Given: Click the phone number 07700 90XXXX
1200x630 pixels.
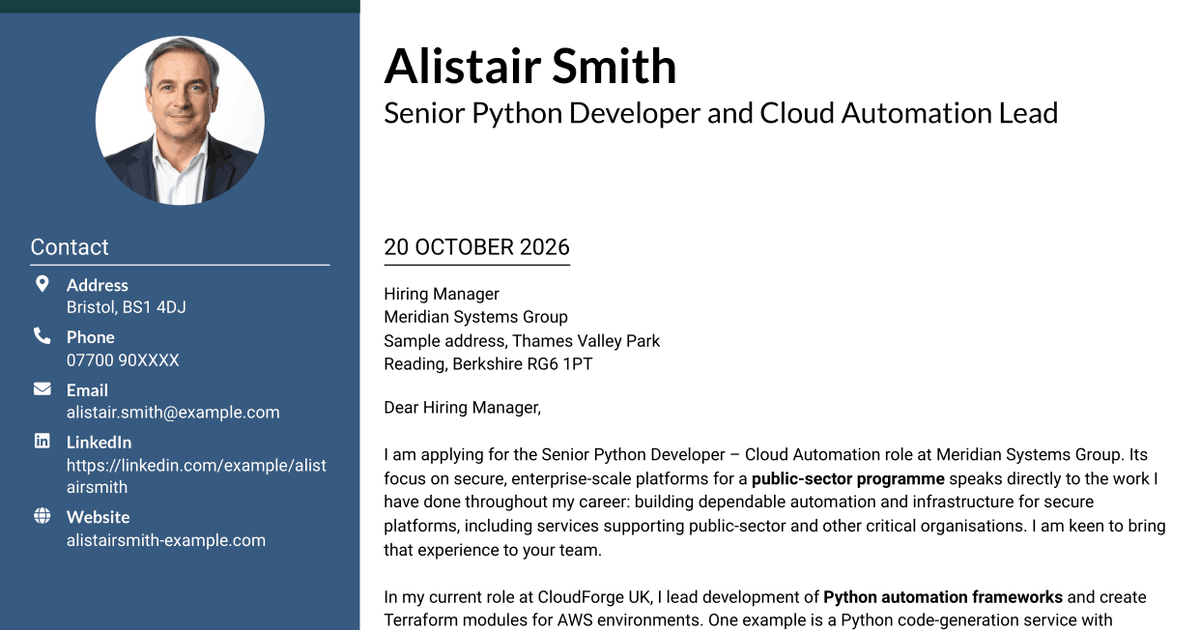Looking at the screenshot, I should point(123,360).
